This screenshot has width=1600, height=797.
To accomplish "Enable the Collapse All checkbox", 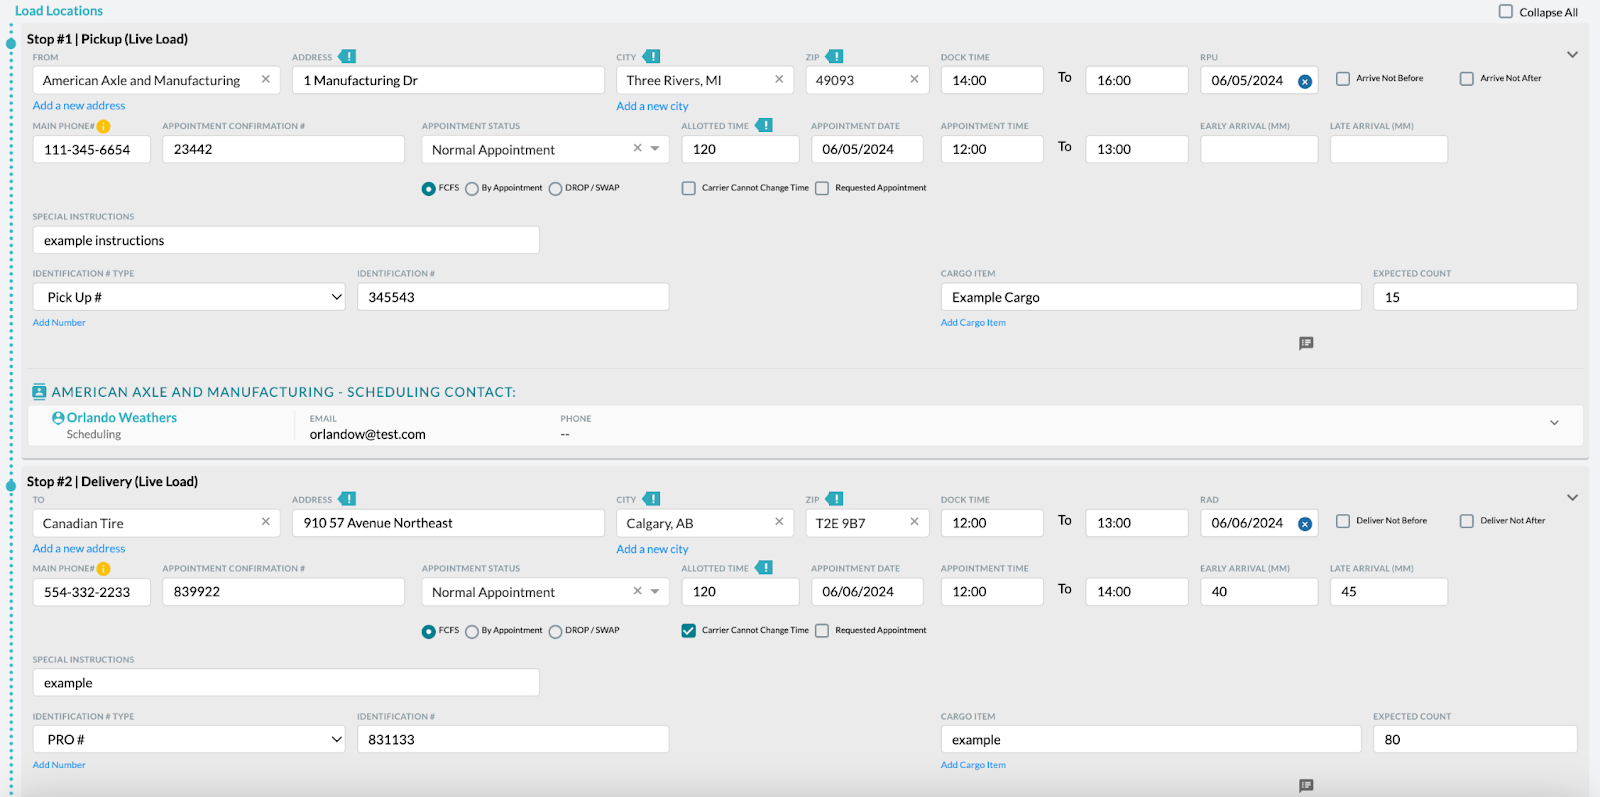I will 1506,12.
